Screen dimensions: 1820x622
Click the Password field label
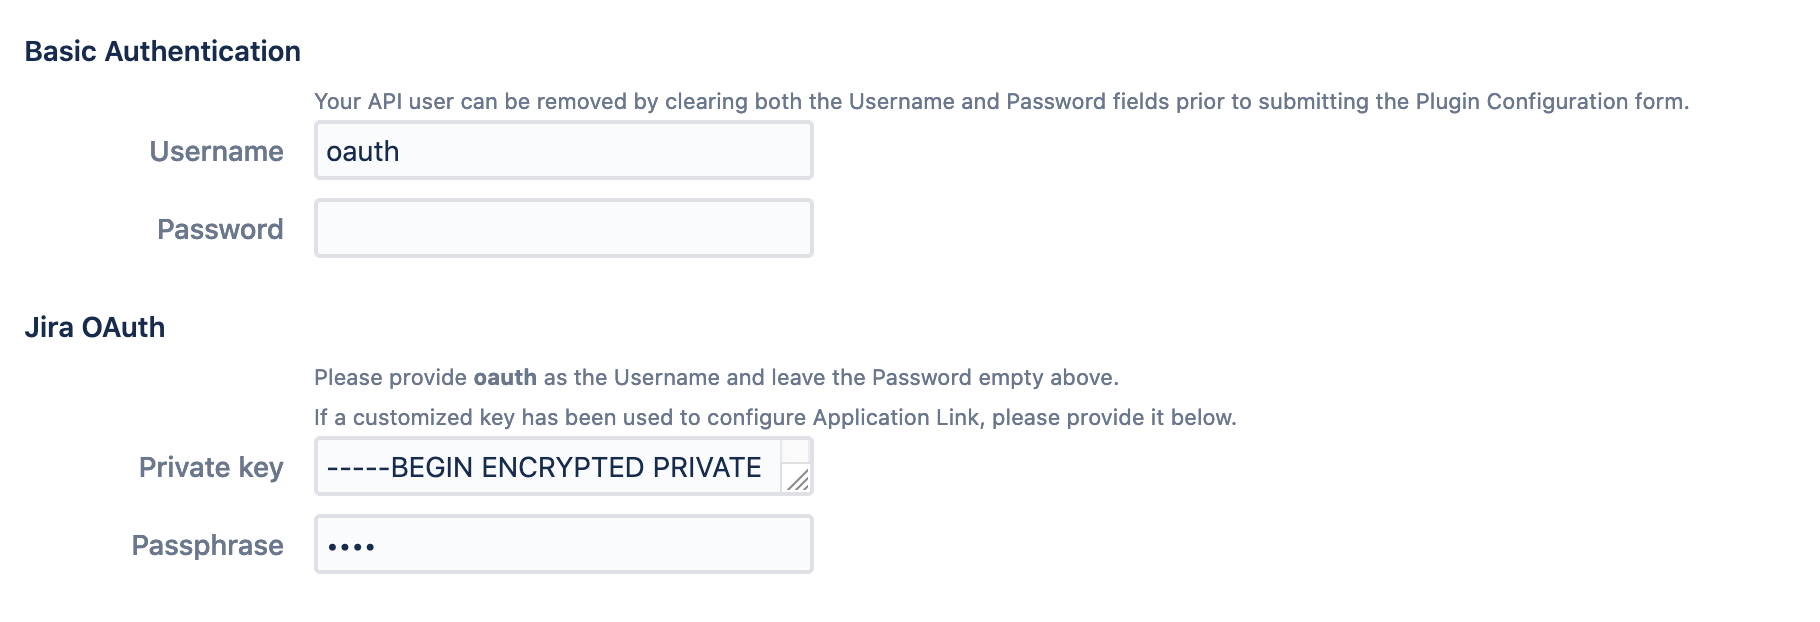point(220,230)
